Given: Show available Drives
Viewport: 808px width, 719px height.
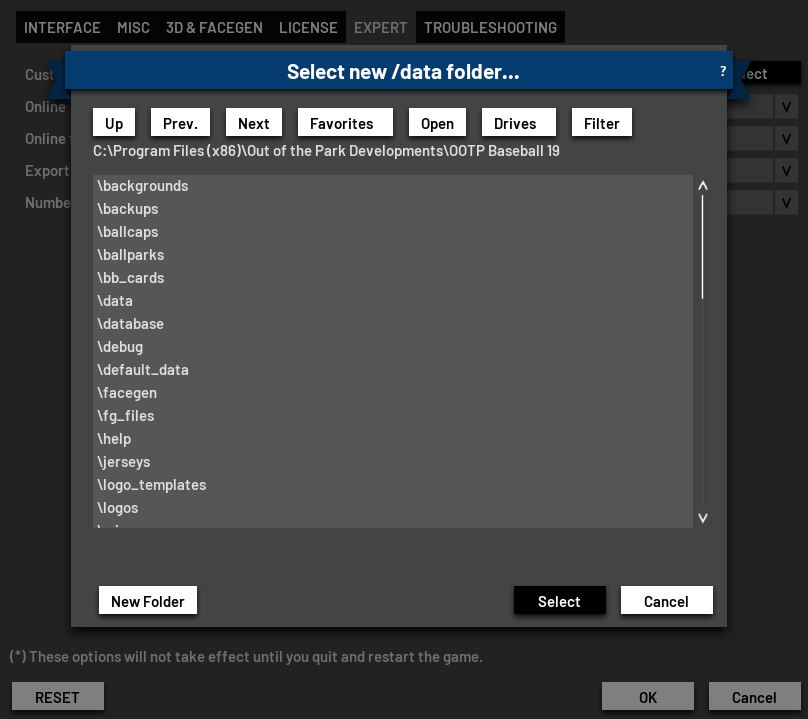Looking at the screenshot, I should point(515,123).
